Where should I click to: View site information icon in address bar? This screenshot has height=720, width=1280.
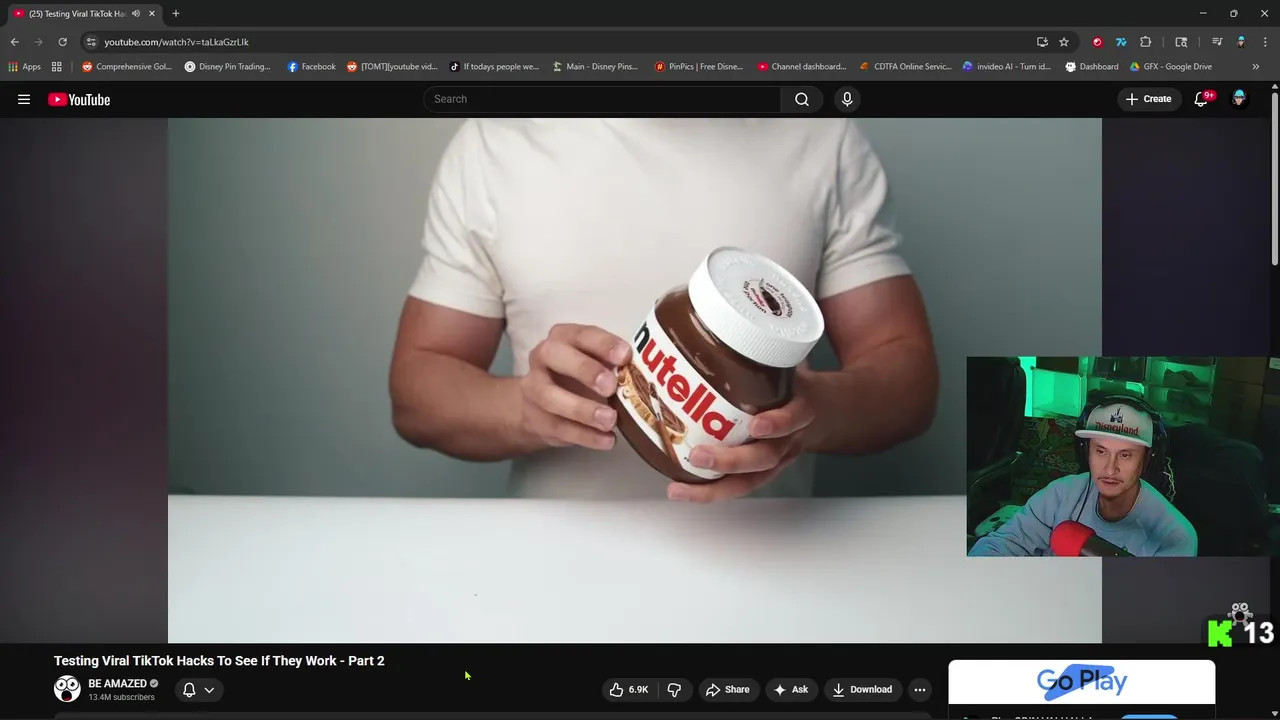91,42
